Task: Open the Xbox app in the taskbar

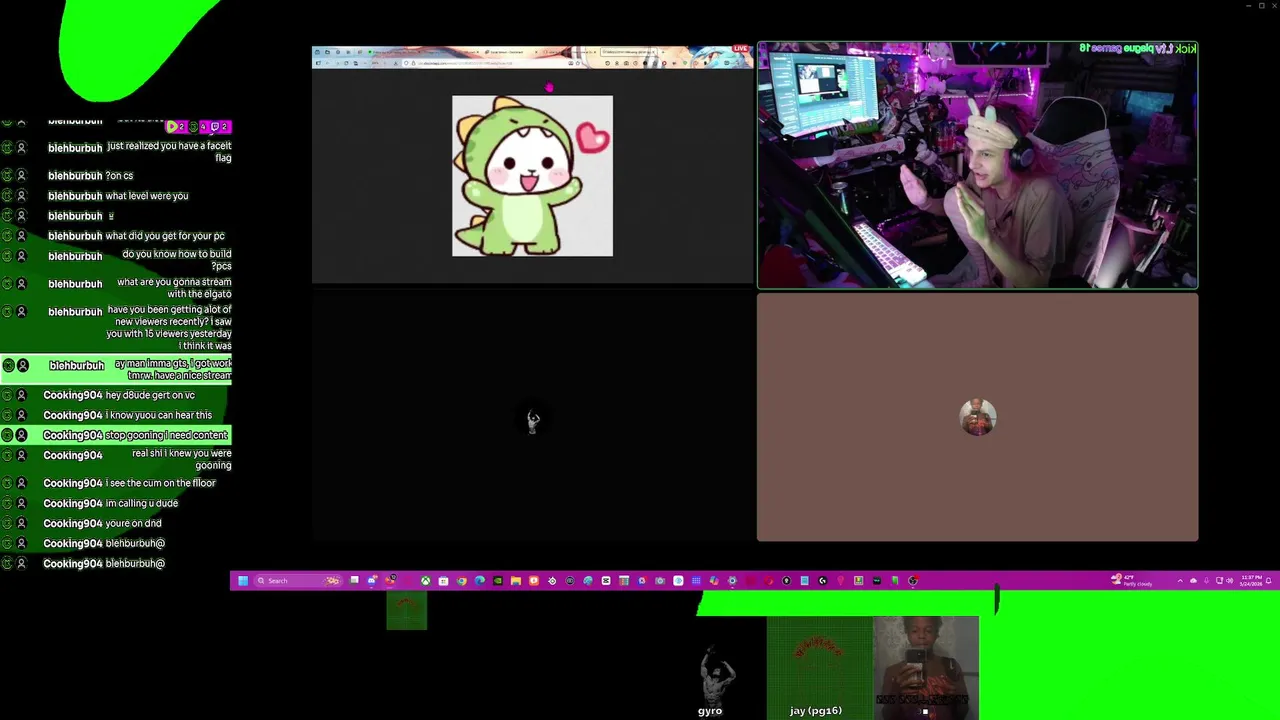Action: [x=425, y=580]
